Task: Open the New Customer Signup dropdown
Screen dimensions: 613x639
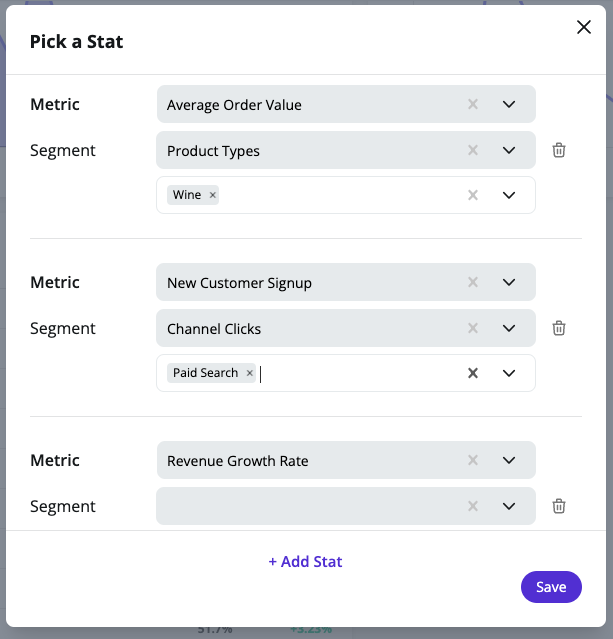Action: click(509, 282)
